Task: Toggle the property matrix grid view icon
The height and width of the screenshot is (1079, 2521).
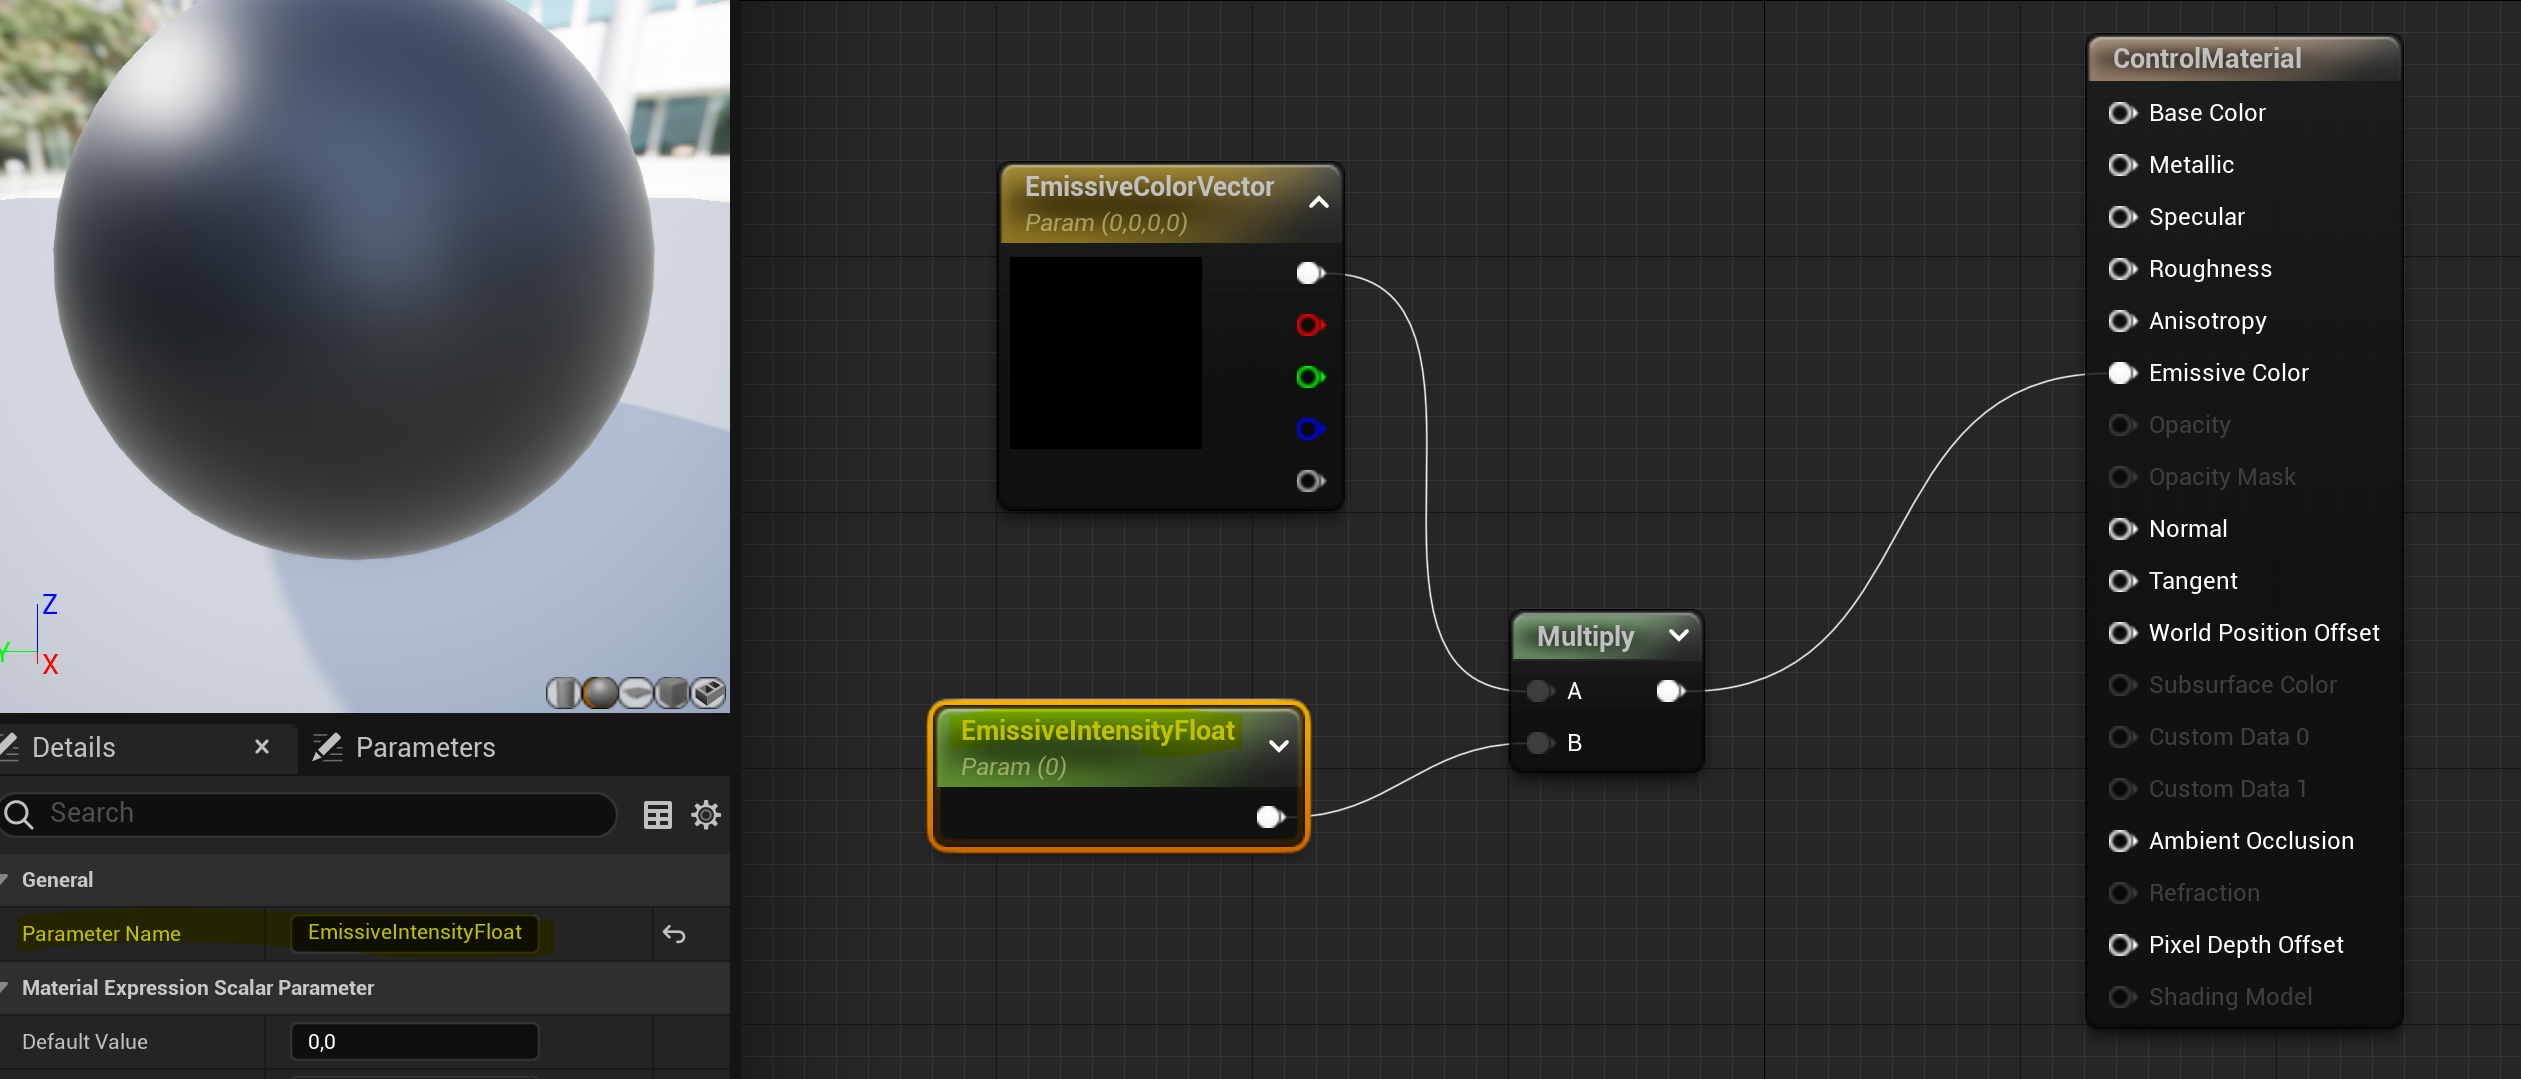Action: tap(657, 815)
